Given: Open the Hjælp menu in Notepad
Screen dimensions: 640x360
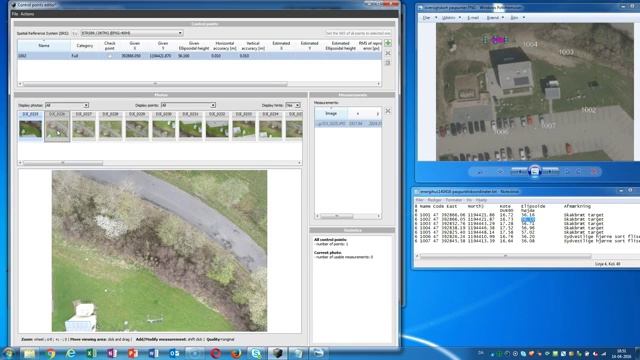Looking at the screenshot, I should click(481, 200).
